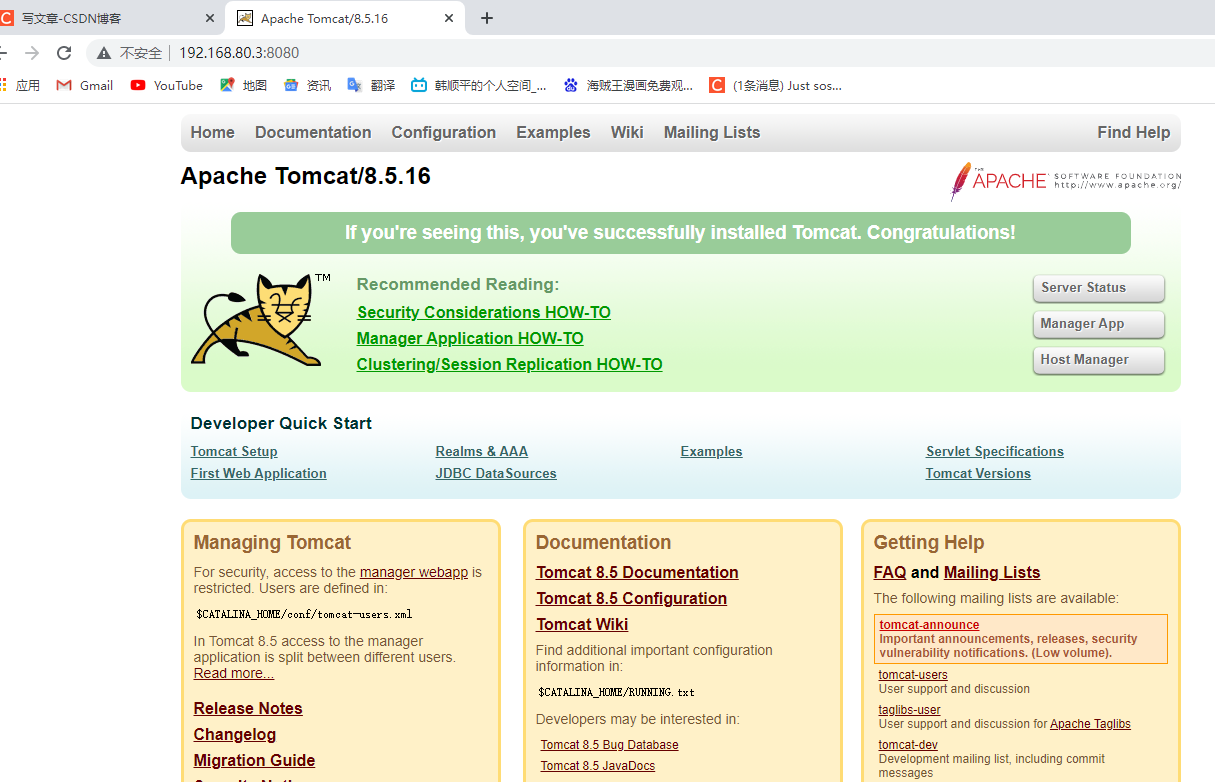Screen dimensions: 1215x782
Task: Open Examples in the top navigation bar
Action: pos(553,132)
